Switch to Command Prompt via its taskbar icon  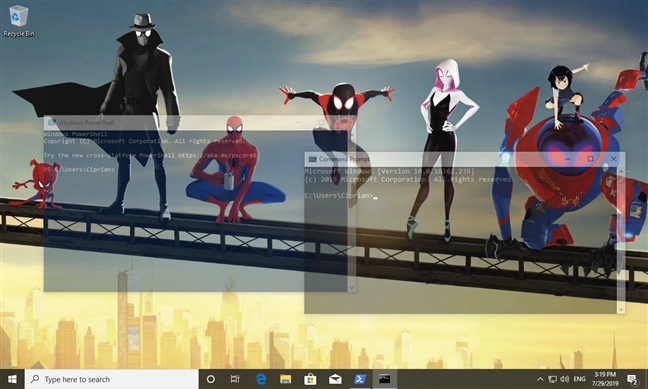pos(385,379)
